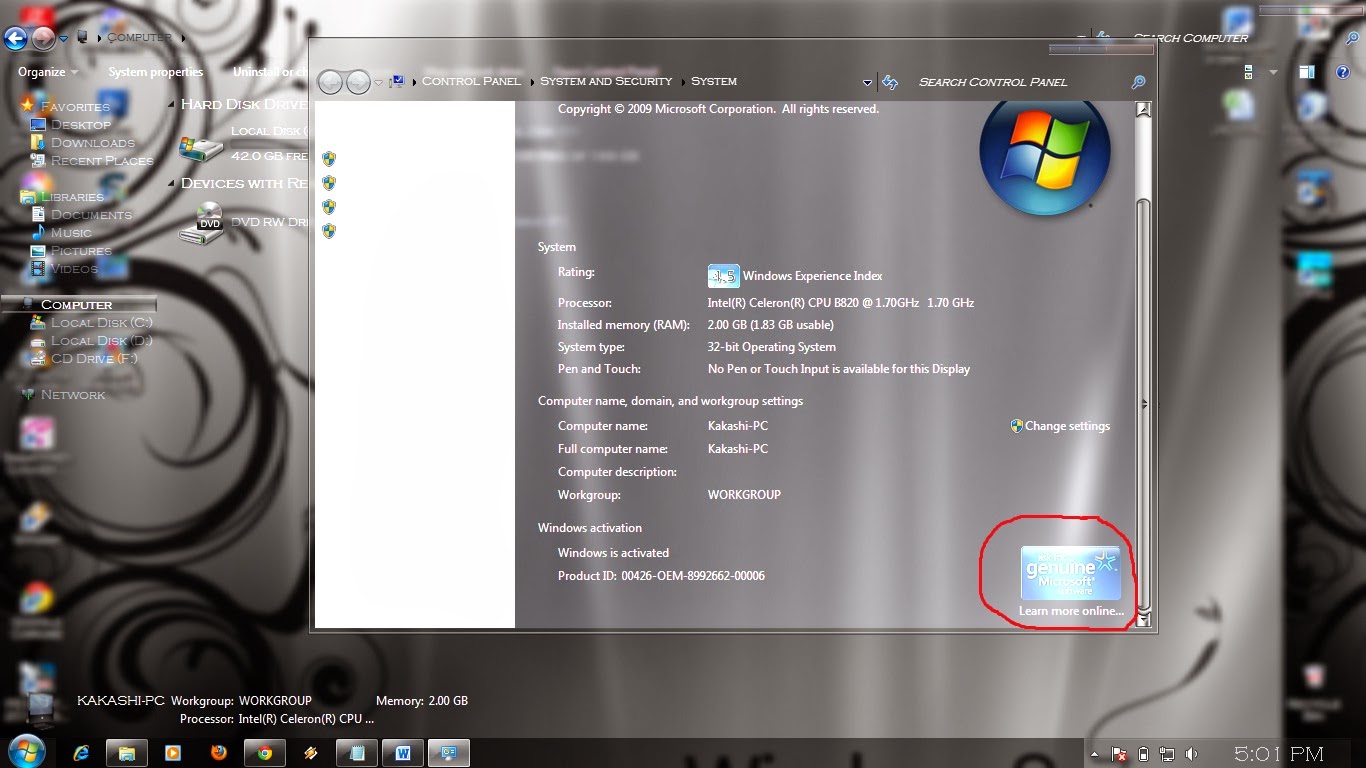Open the volume speaker tray icon
The width and height of the screenshot is (1366, 768).
[x=1191, y=754]
